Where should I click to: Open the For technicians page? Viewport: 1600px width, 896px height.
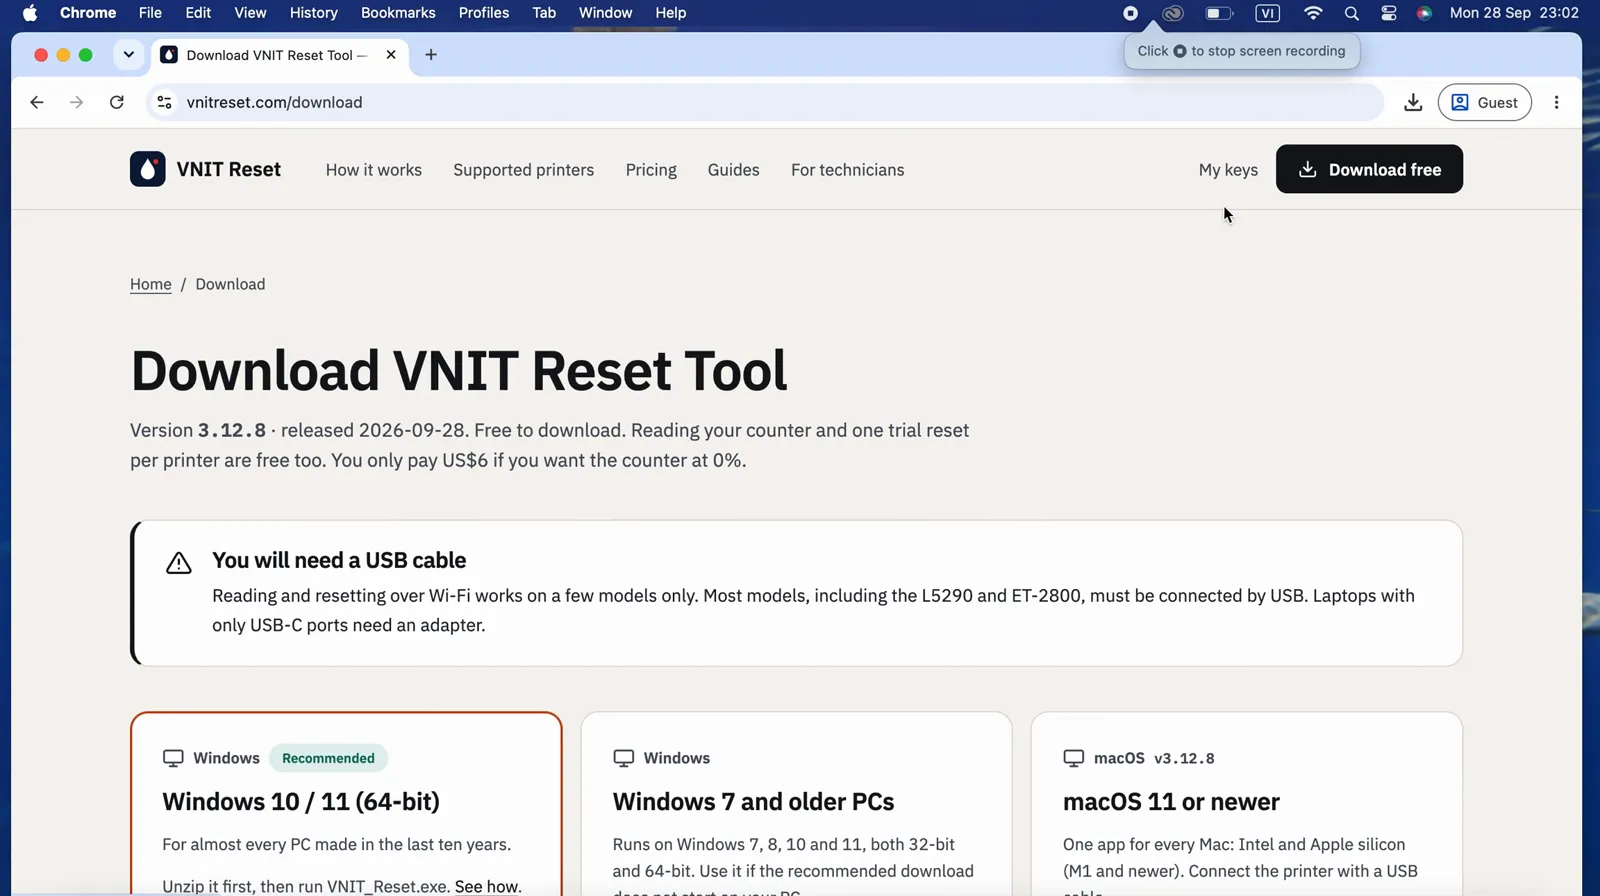pos(847,170)
